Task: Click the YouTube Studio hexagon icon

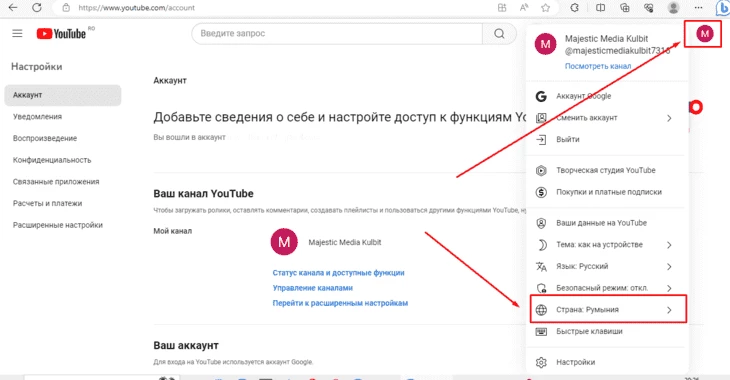Action: click(541, 170)
